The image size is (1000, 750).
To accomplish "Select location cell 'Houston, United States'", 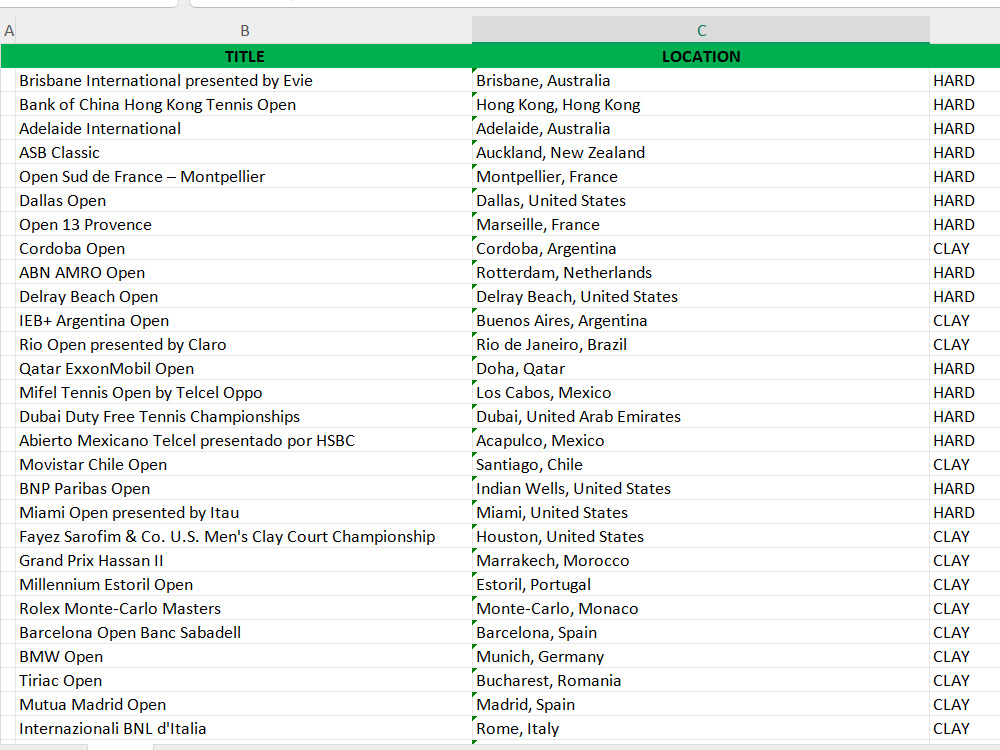I will 701,536.
